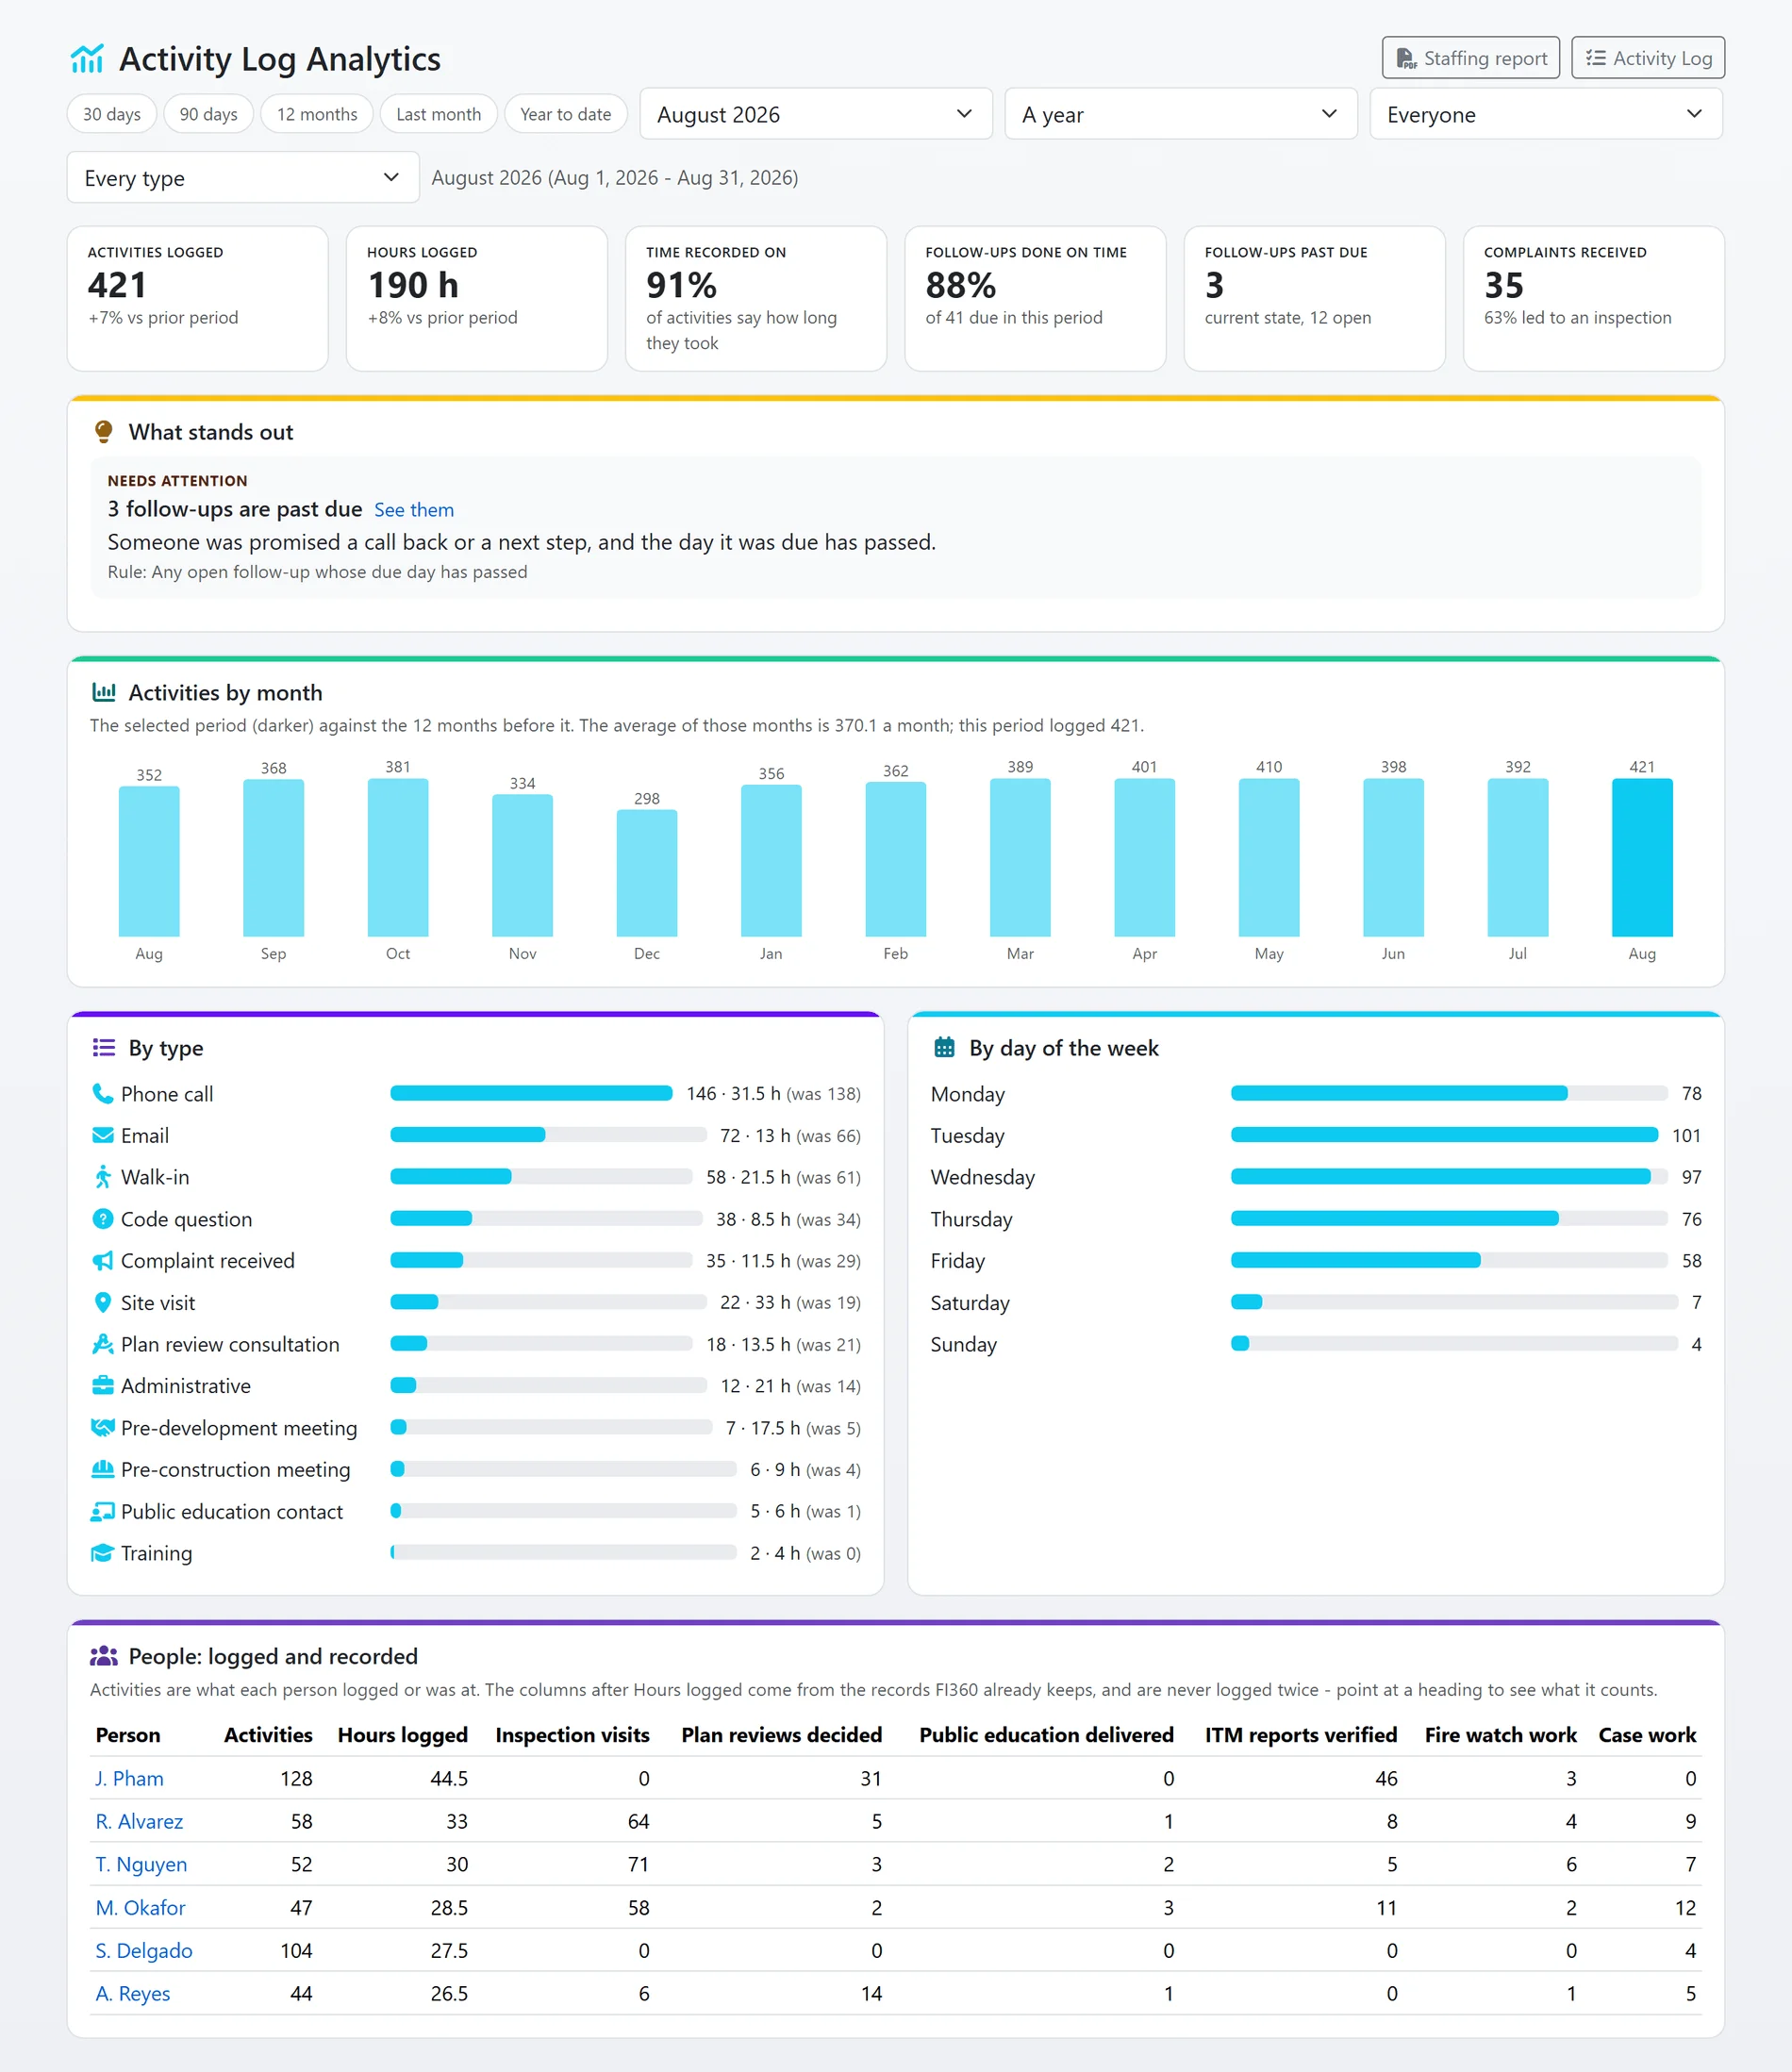Click the Plan review consultation icon

pos(102,1344)
